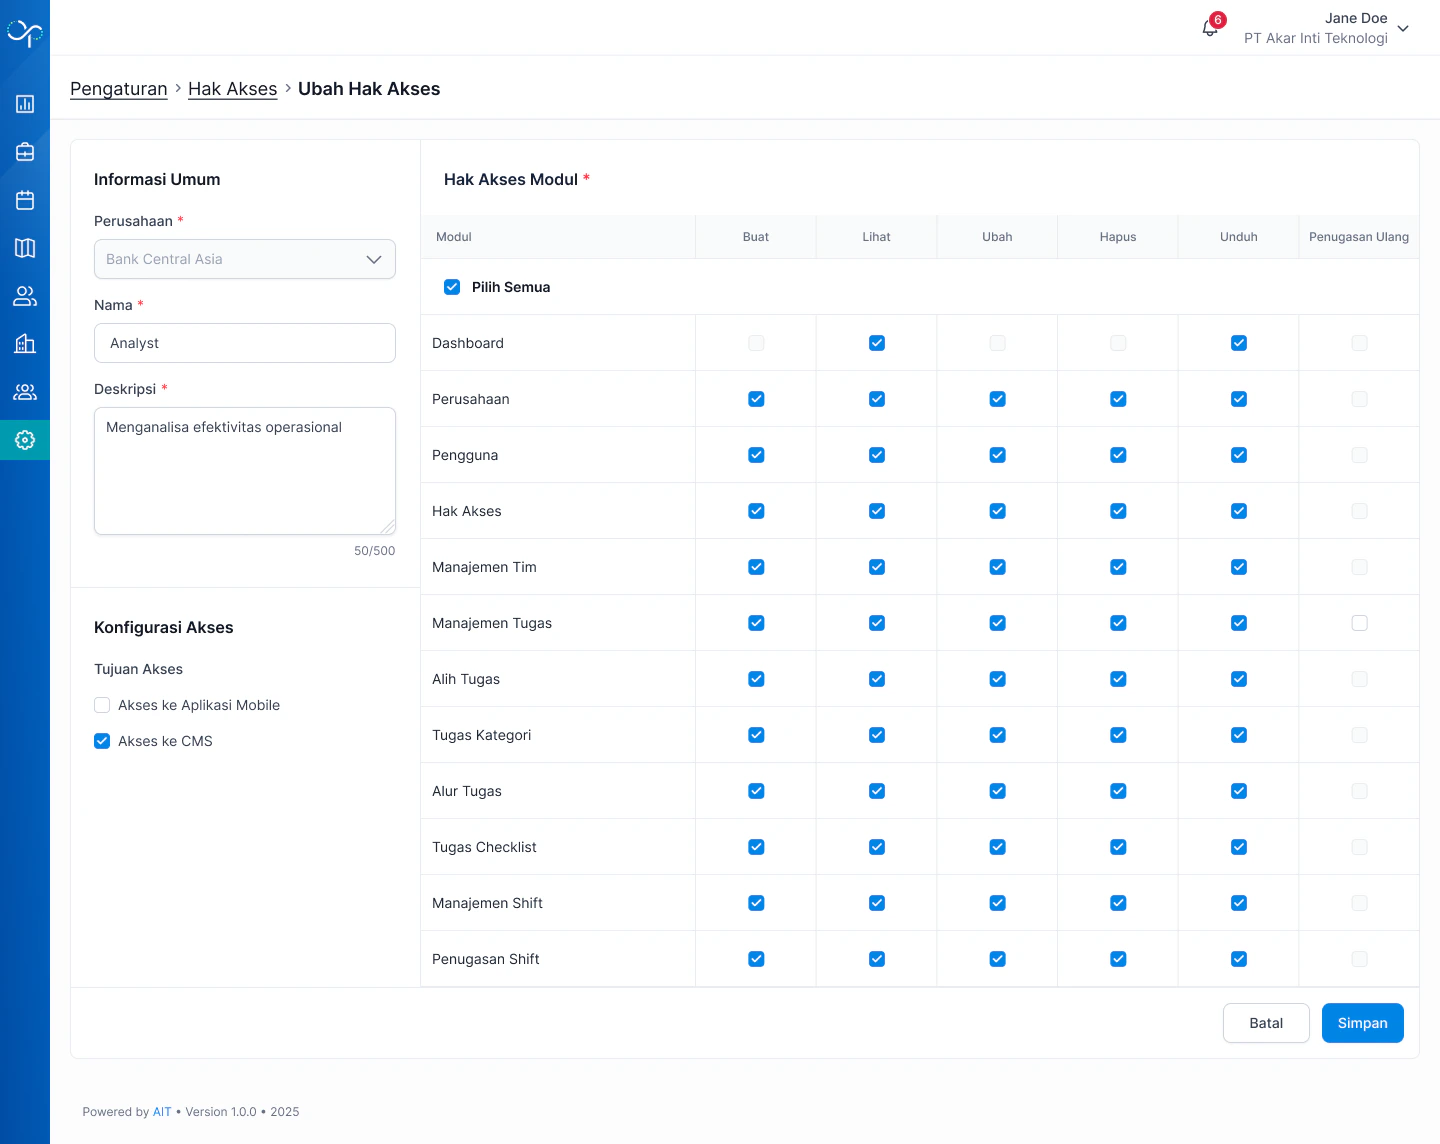Open the Perusahaan dropdown
This screenshot has width=1440, height=1144.
(x=245, y=259)
